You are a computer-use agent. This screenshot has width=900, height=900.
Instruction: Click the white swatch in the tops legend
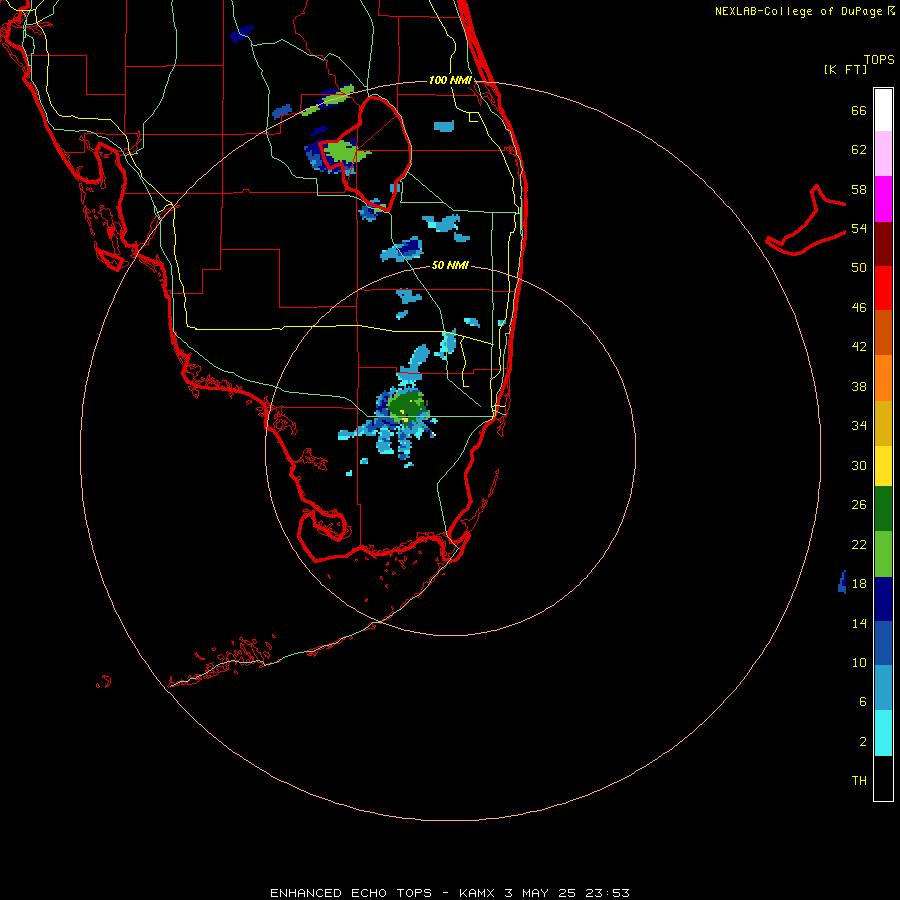(x=883, y=110)
